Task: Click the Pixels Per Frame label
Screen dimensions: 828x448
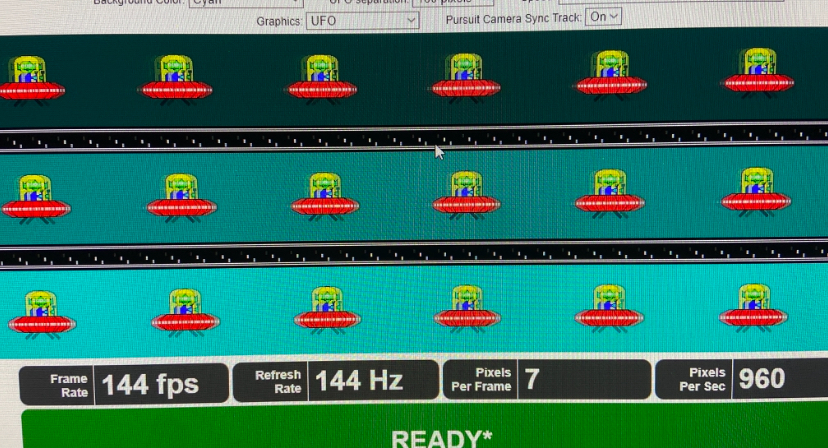Action: pos(481,379)
